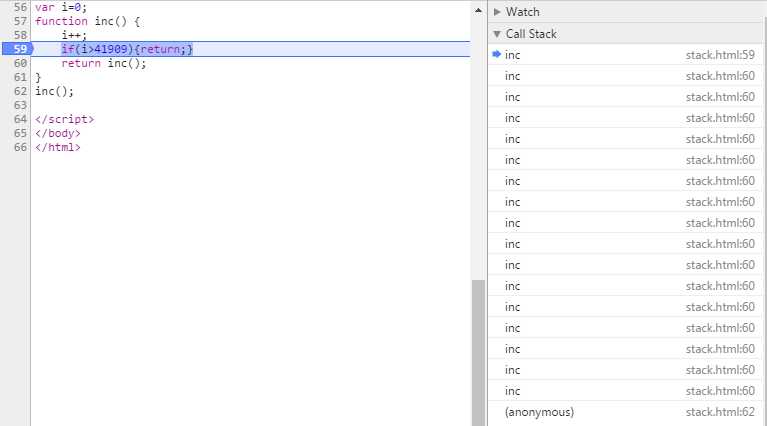The image size is (767, 426).
Task: Click the scroll-up arrow of the code pane
Action: tap(478, 10)
